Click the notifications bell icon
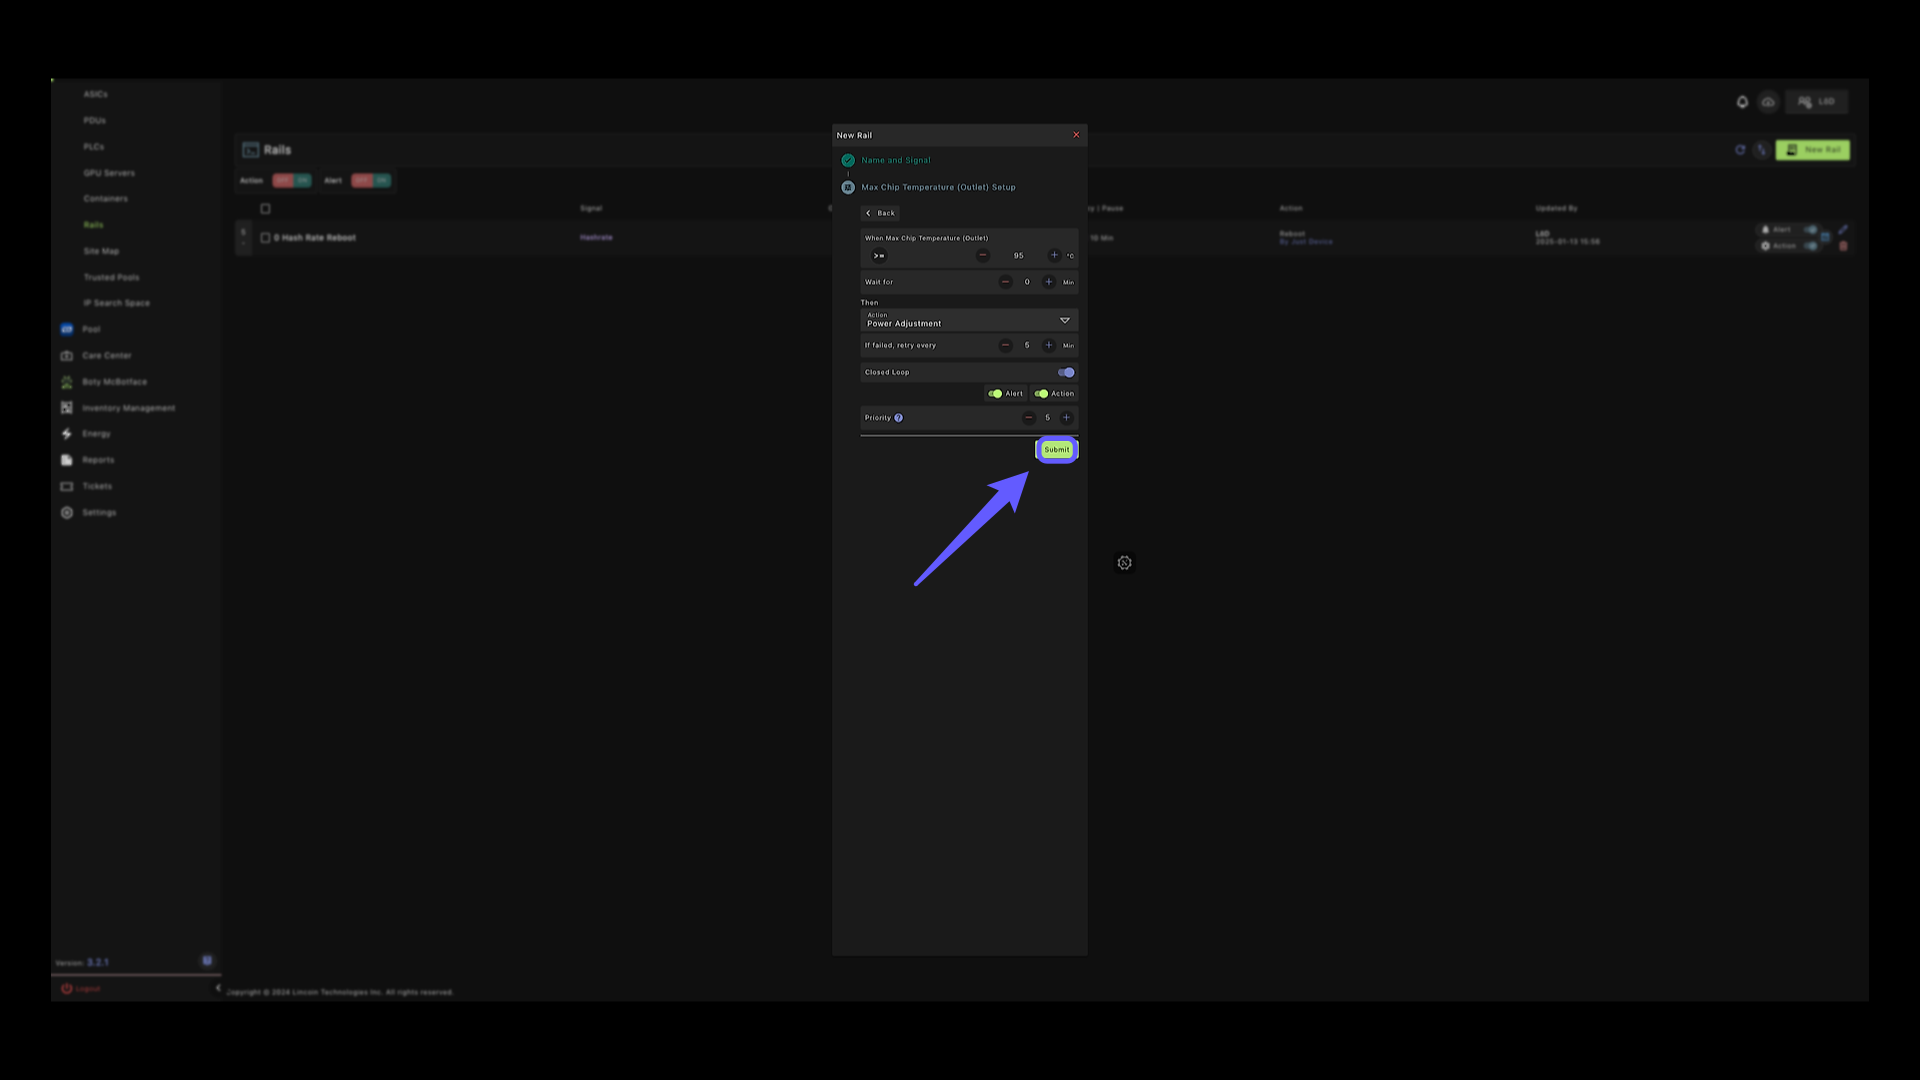This screenshot has width=1920, height=1080. pos(1742,102)
